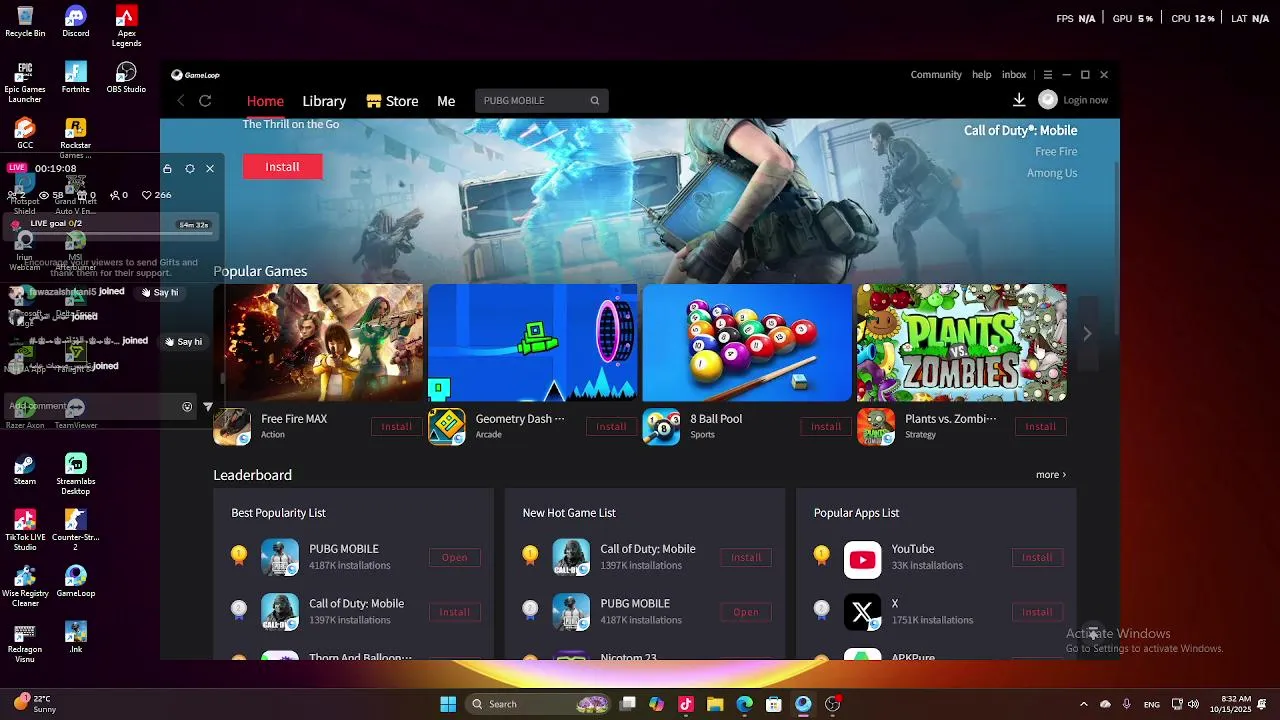1280x720 pixels.
Task: Click GameLoop vertical scrollbar
Action: click(x=1117, y=250)
